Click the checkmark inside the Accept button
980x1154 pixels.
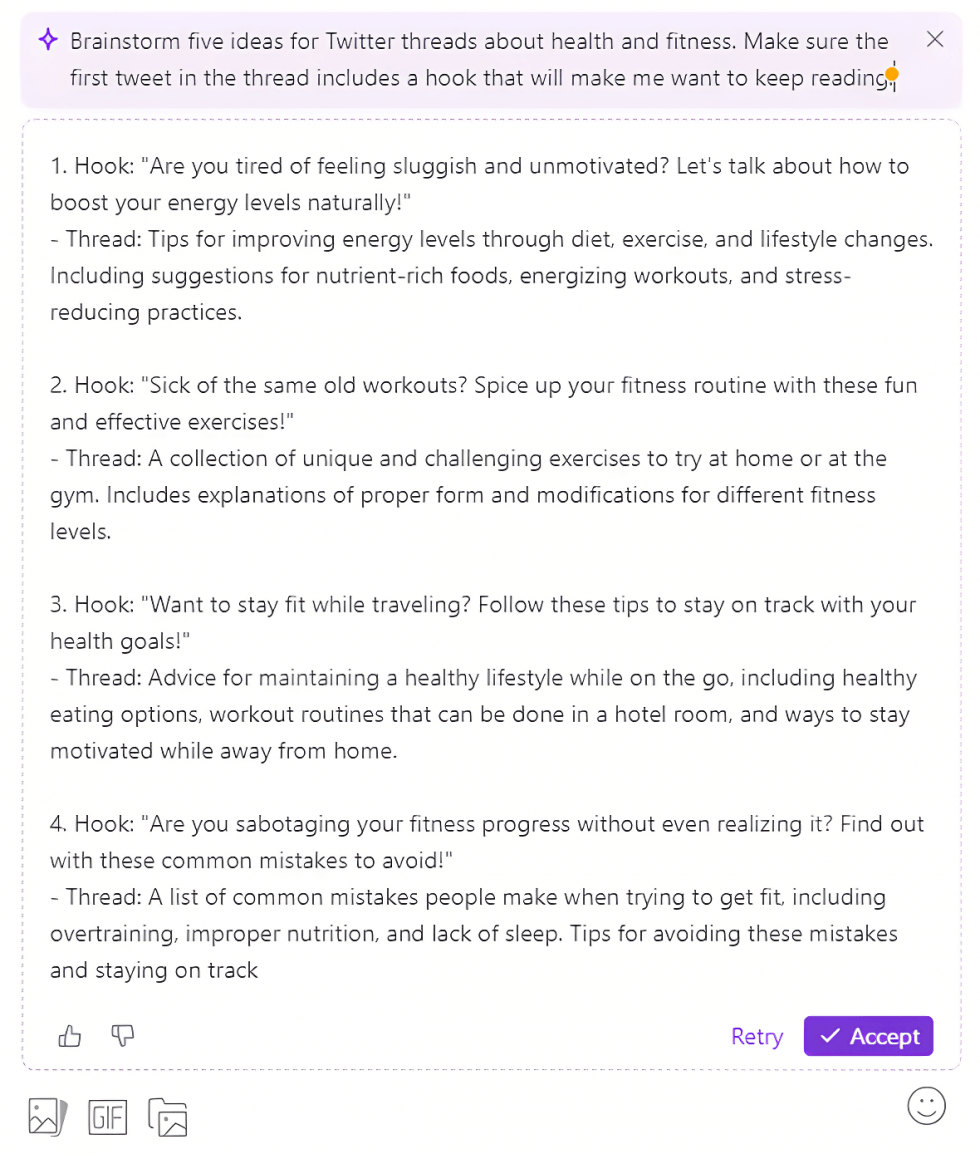click(829, 1036)
